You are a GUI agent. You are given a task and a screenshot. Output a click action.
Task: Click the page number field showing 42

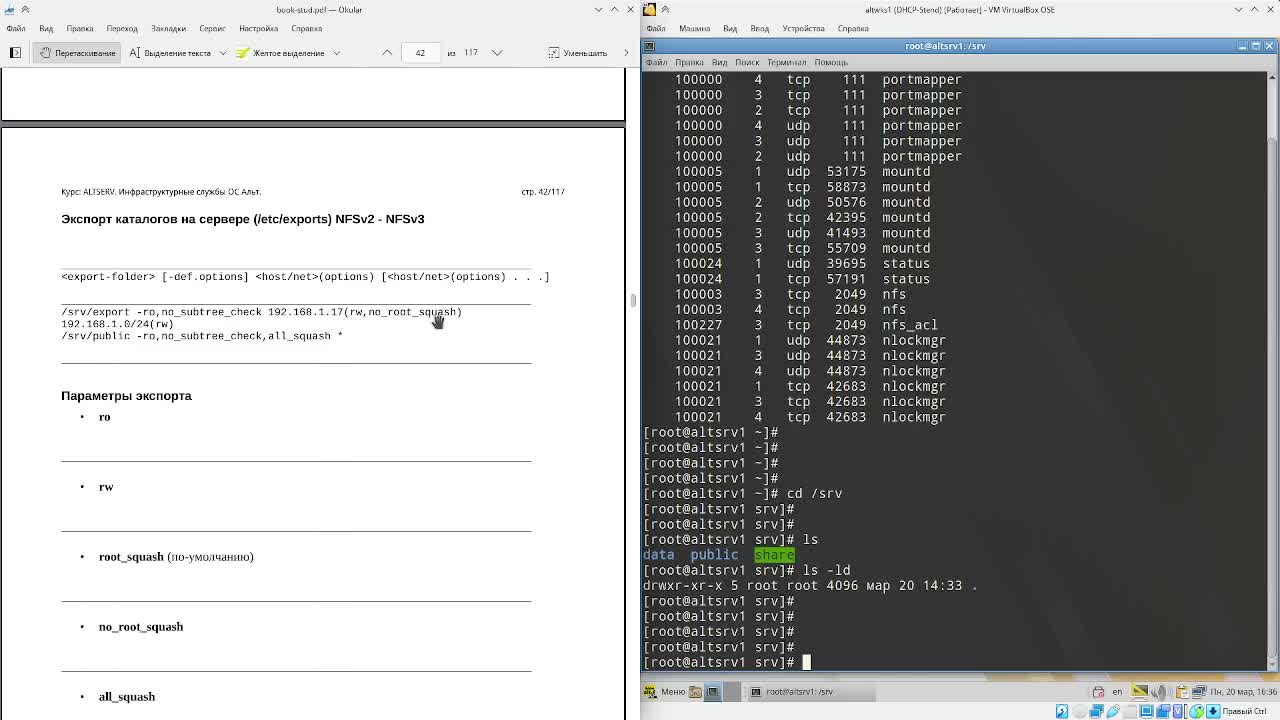pyautogui.click(x=420, y=52)
